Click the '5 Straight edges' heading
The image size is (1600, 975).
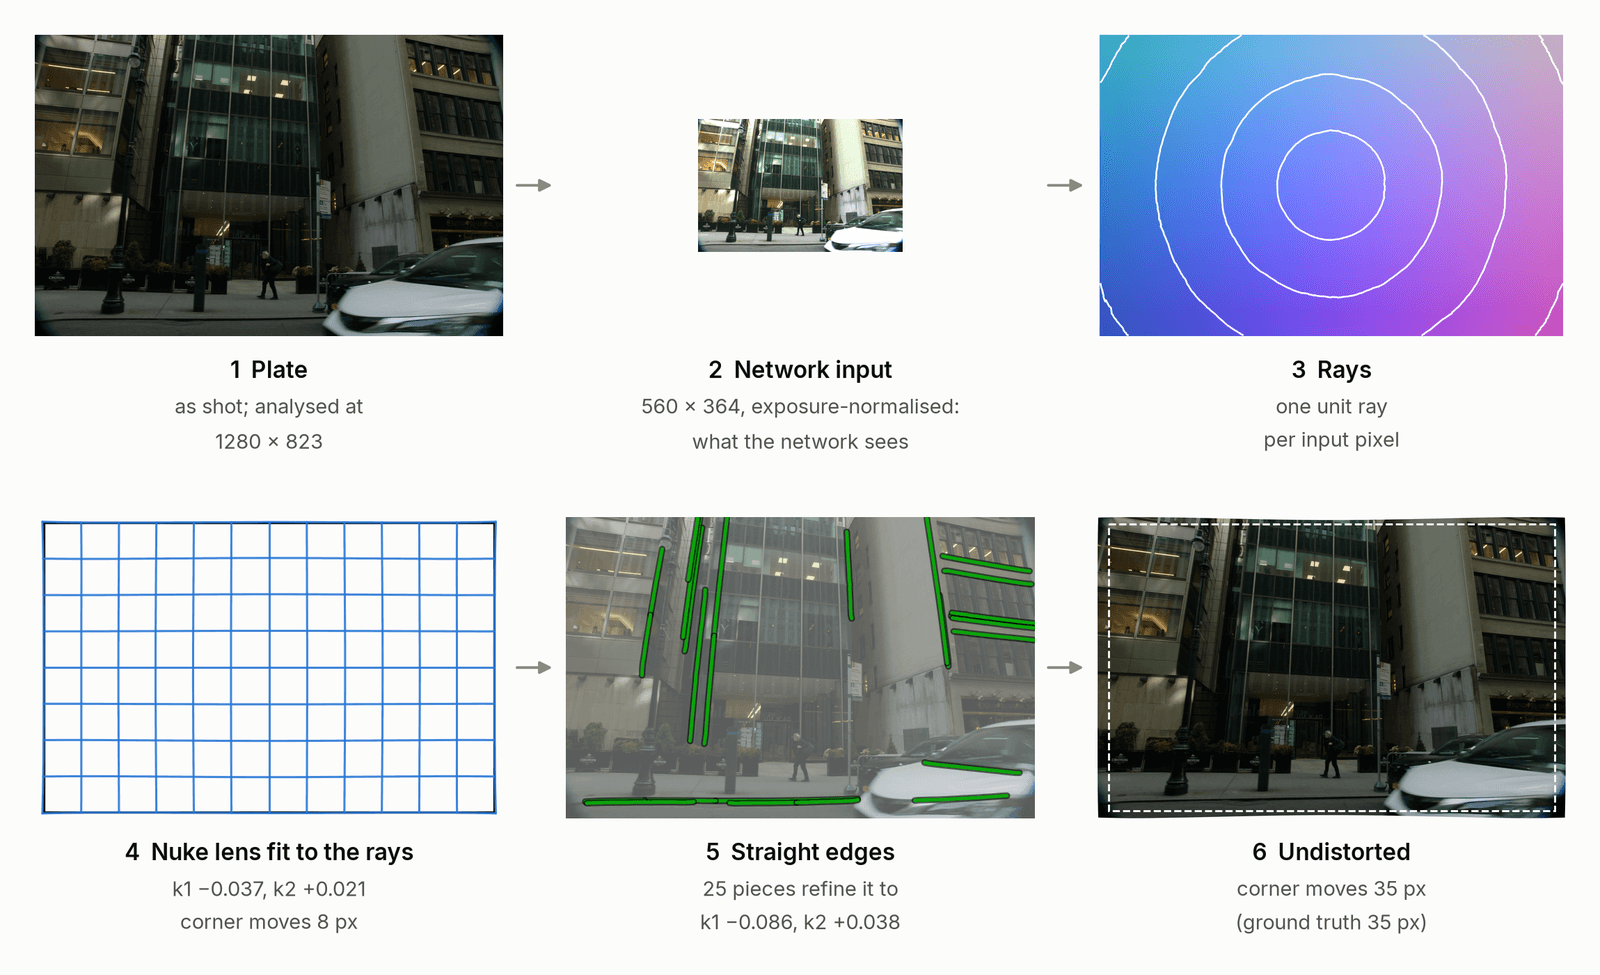coord(800,852)
